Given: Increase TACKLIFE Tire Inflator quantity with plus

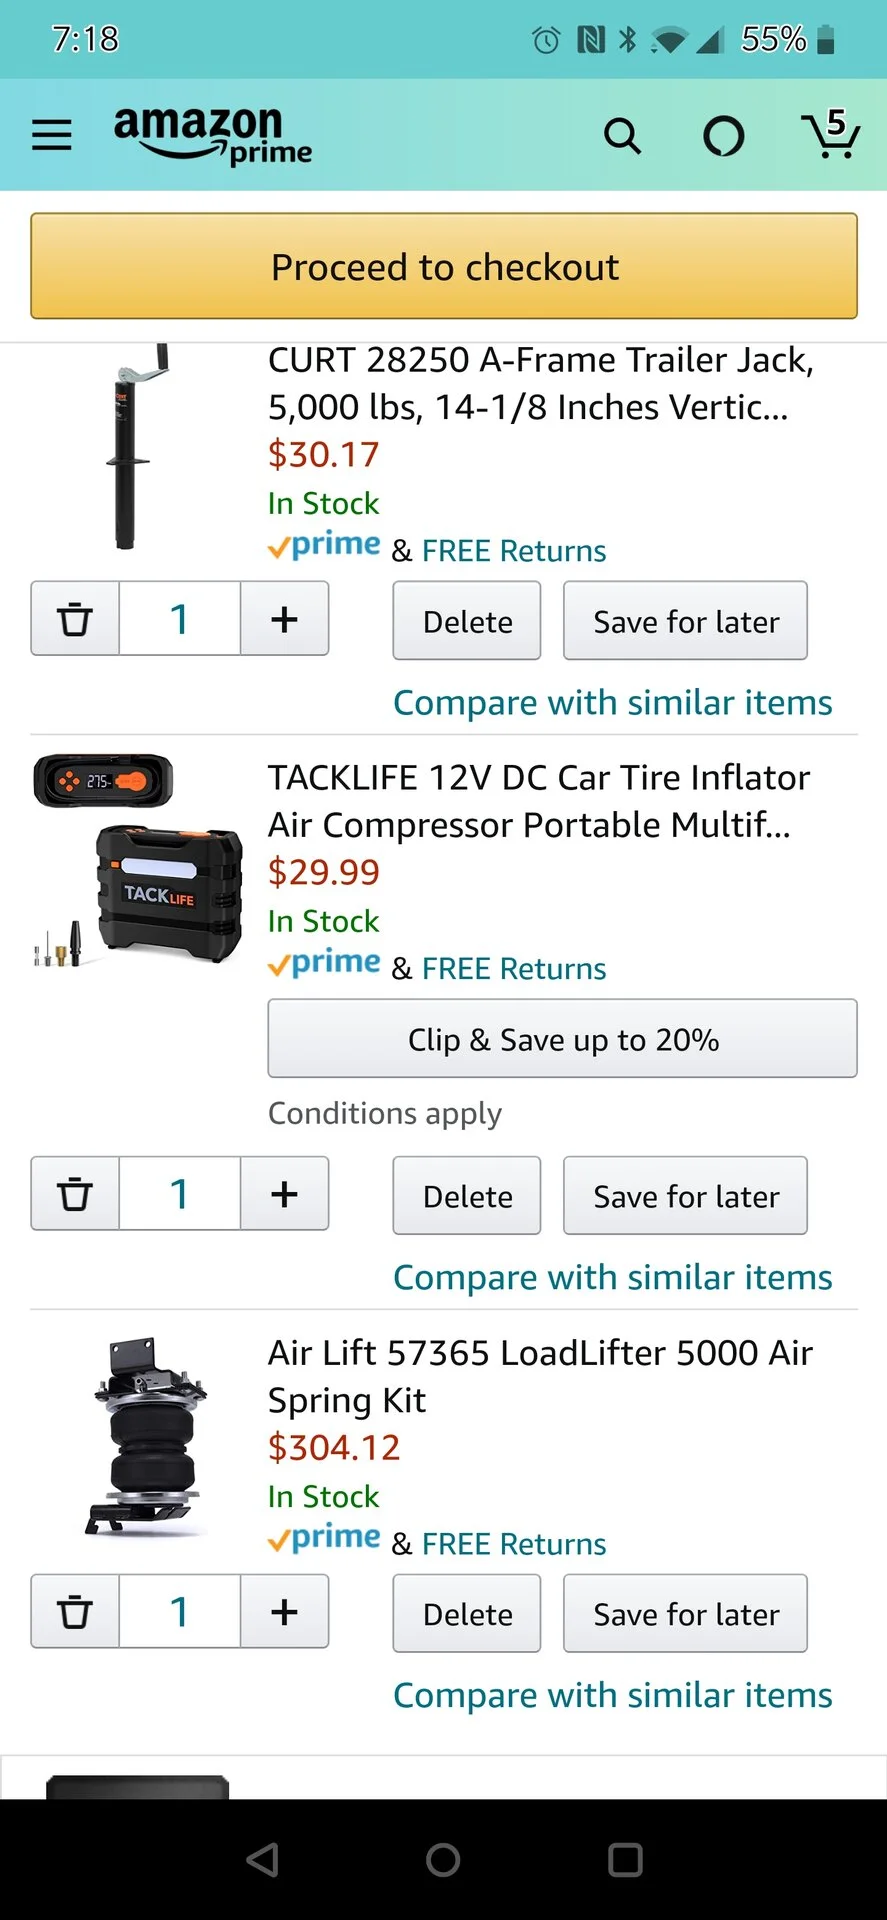Looking at the screenshot, I should tap(284, 1194).
